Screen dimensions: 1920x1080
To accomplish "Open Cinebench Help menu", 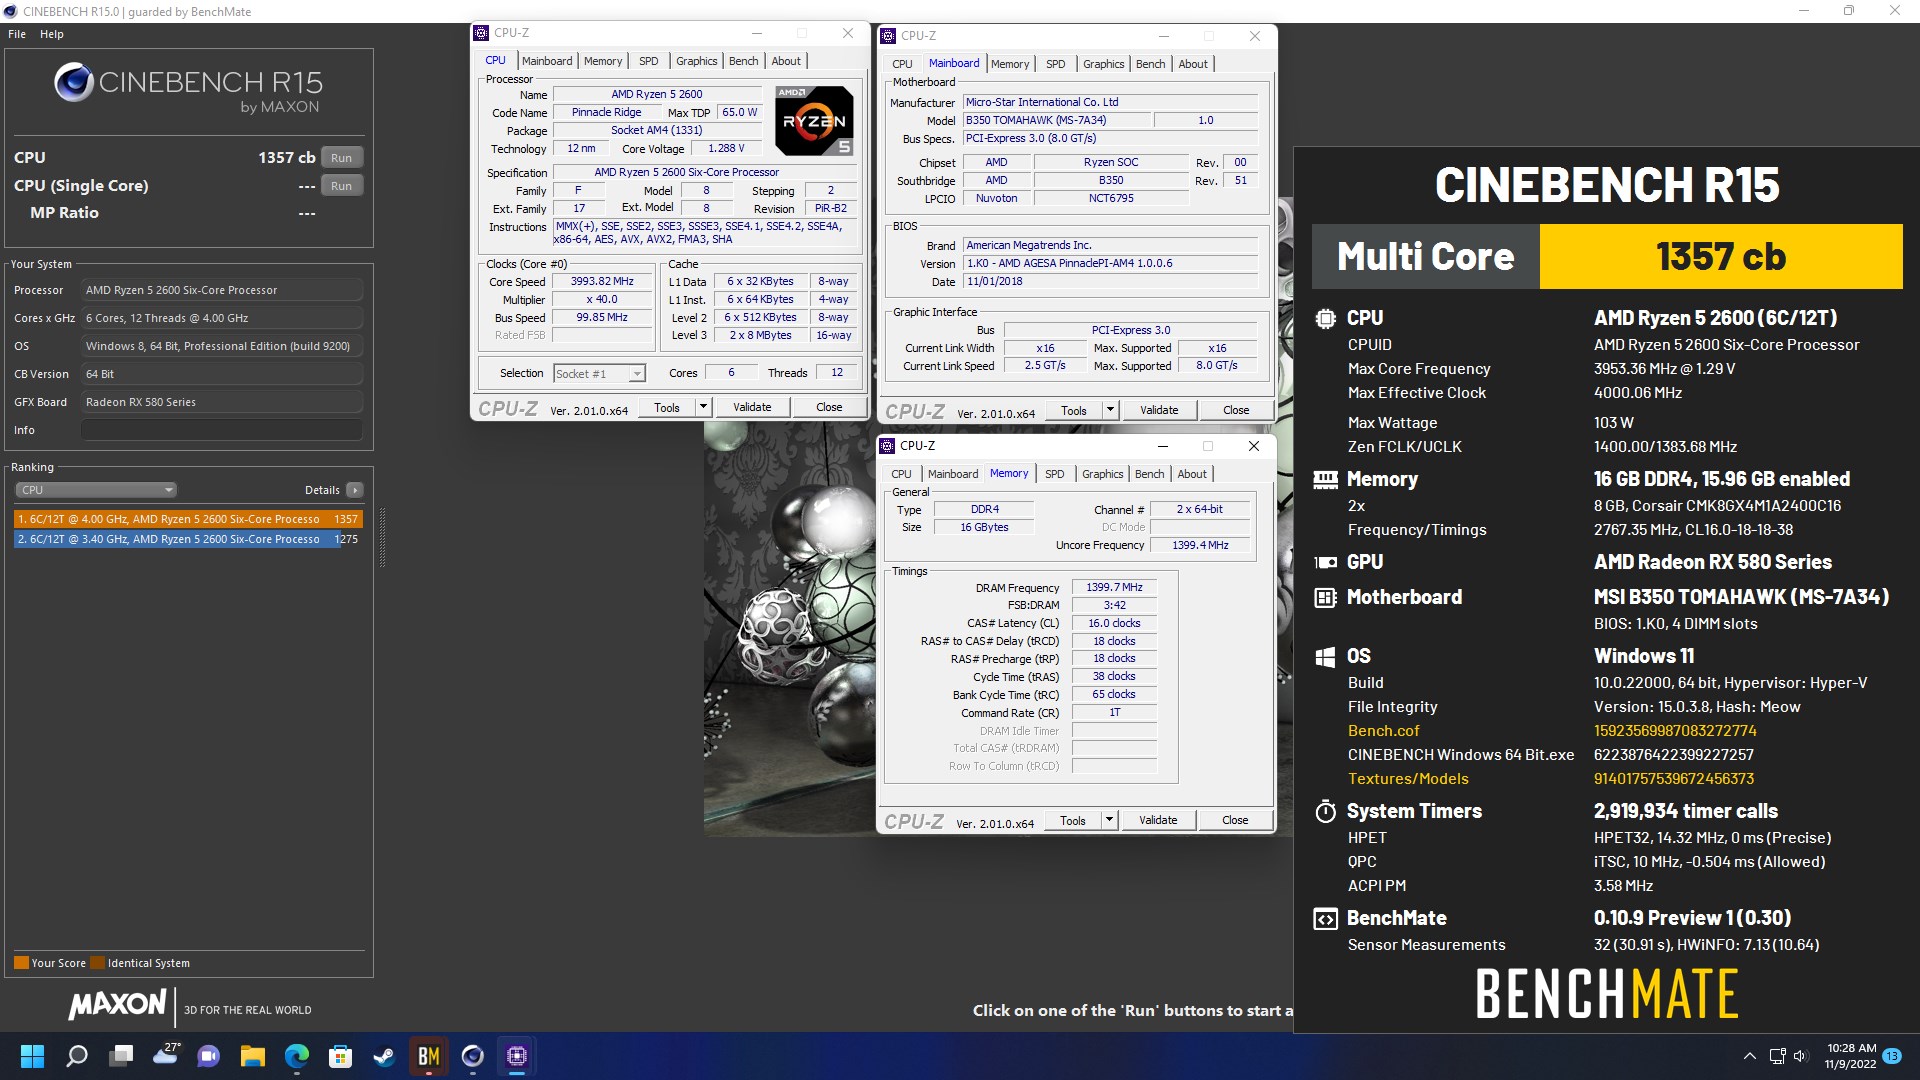I will pyautogui.click(x=52, y=34).
